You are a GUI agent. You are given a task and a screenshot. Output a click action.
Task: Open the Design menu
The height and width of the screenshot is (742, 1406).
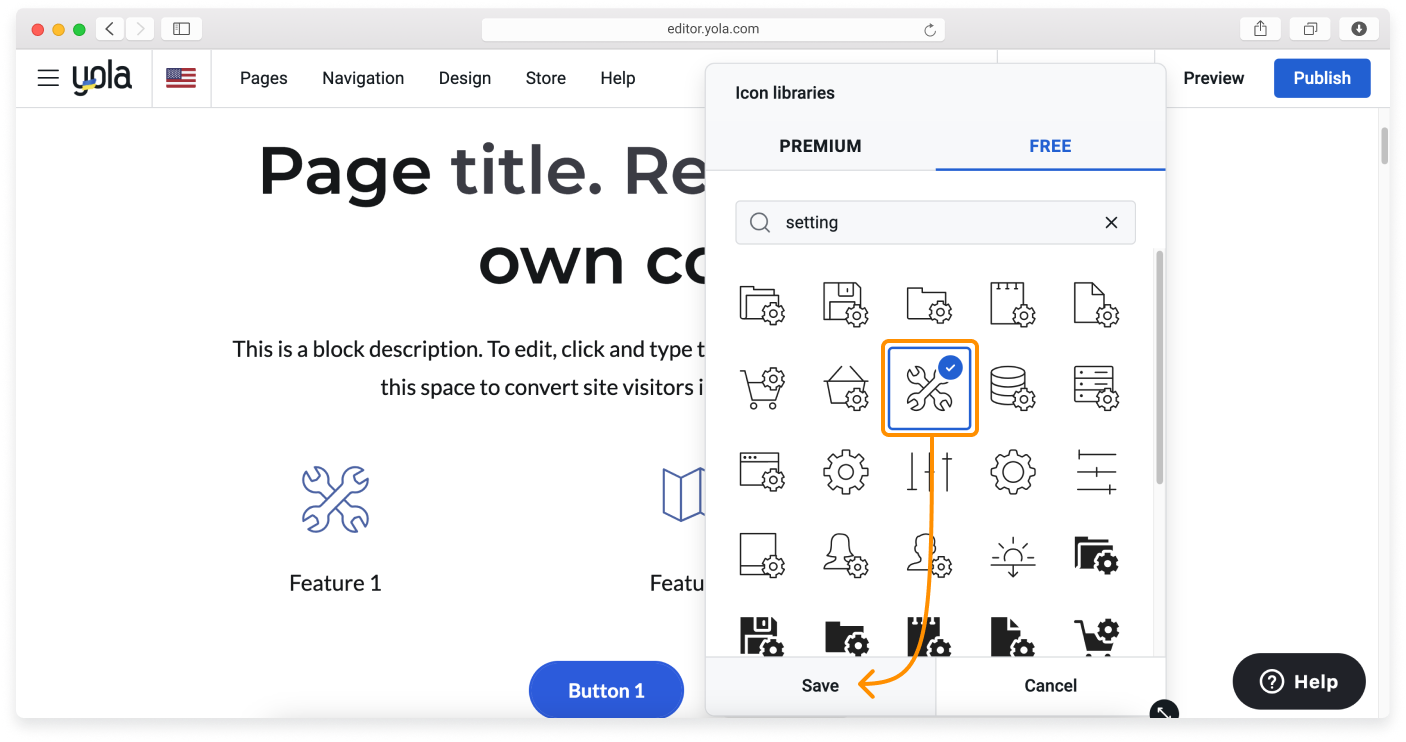click(465, 78)
